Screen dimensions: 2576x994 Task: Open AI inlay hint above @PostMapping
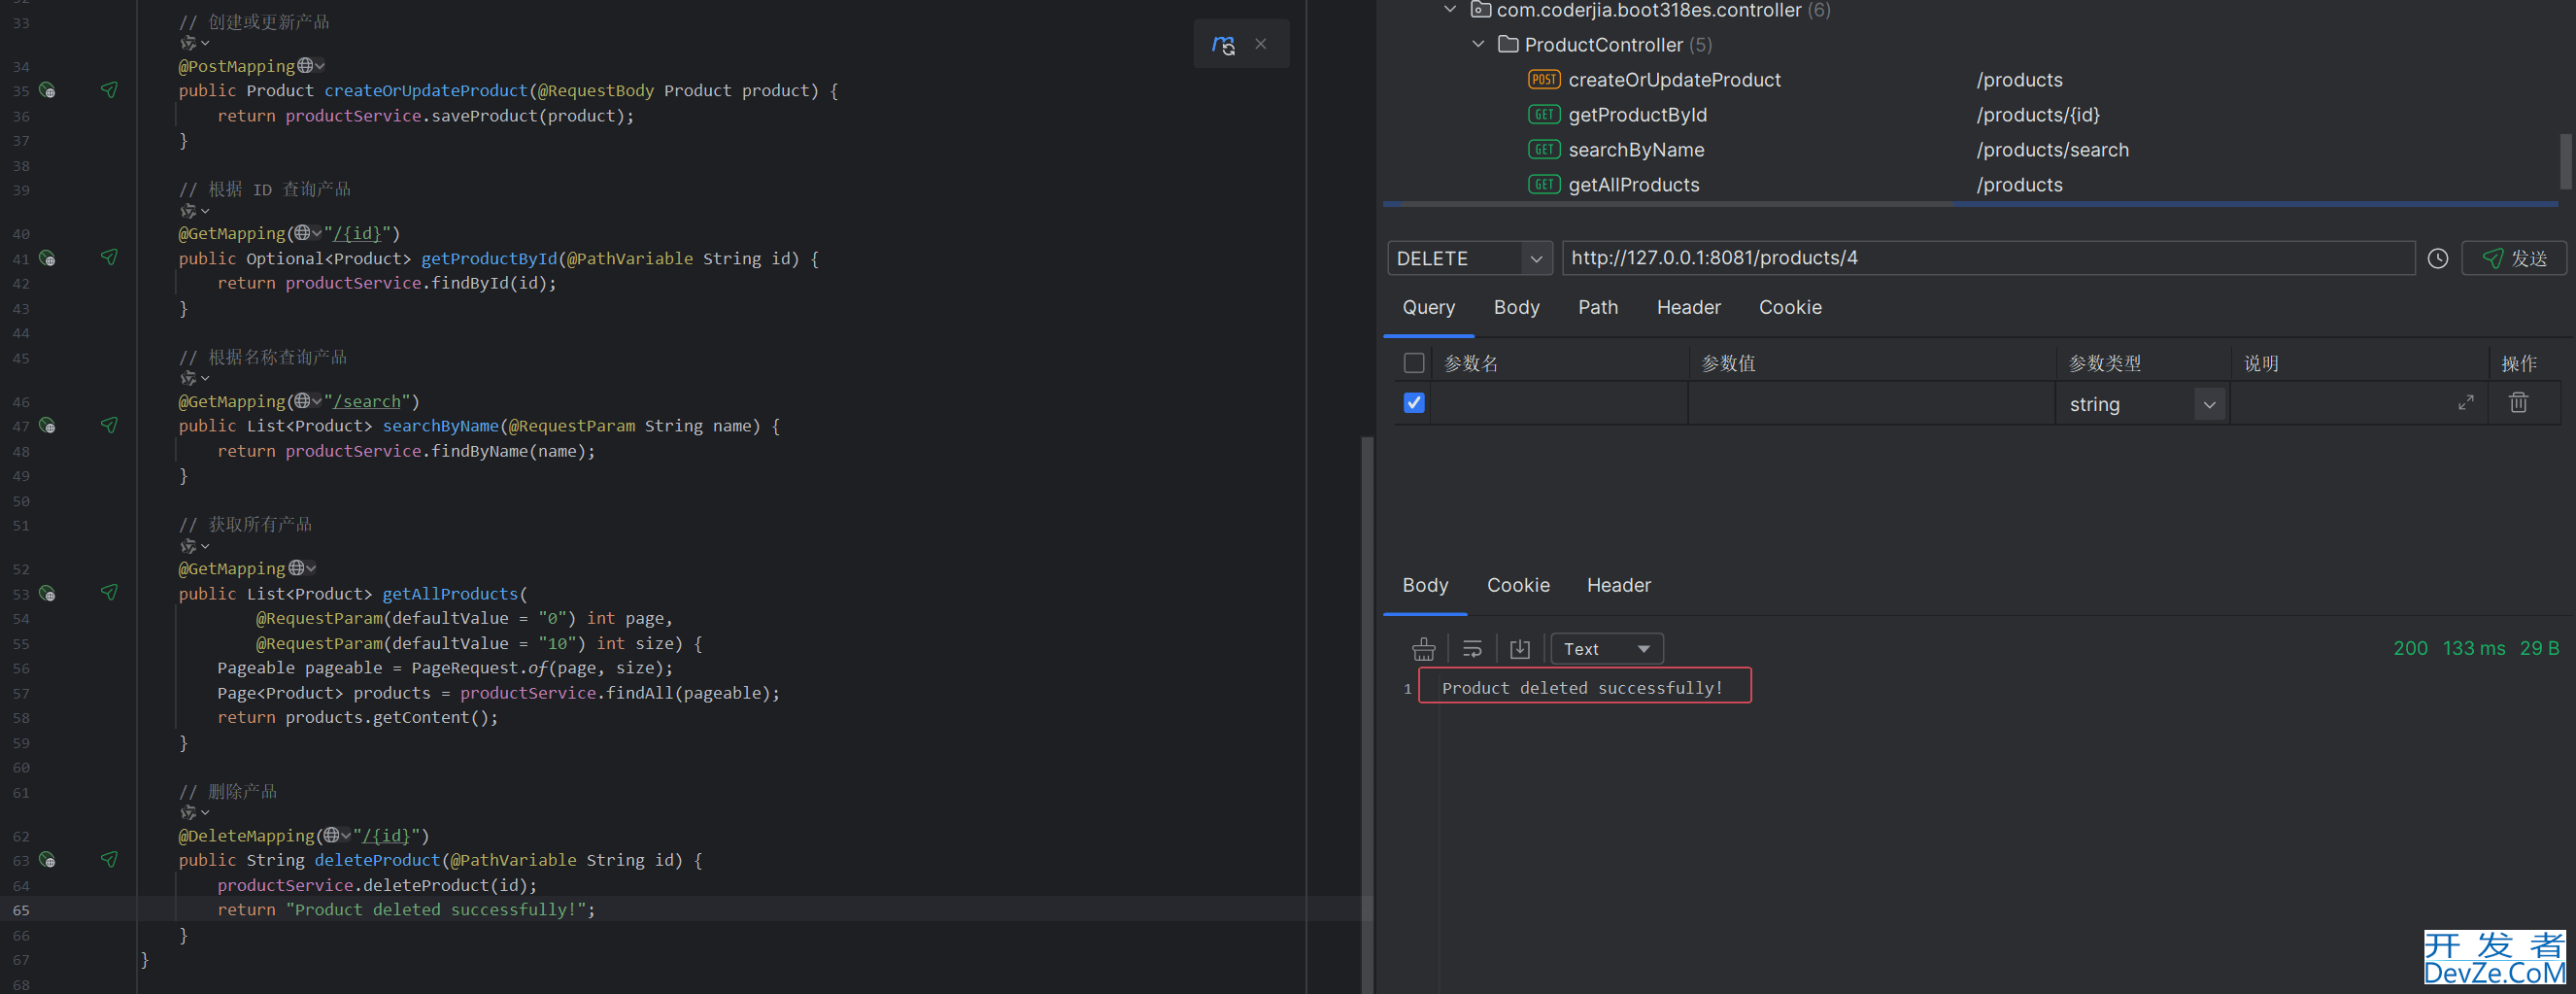[194, 43]
